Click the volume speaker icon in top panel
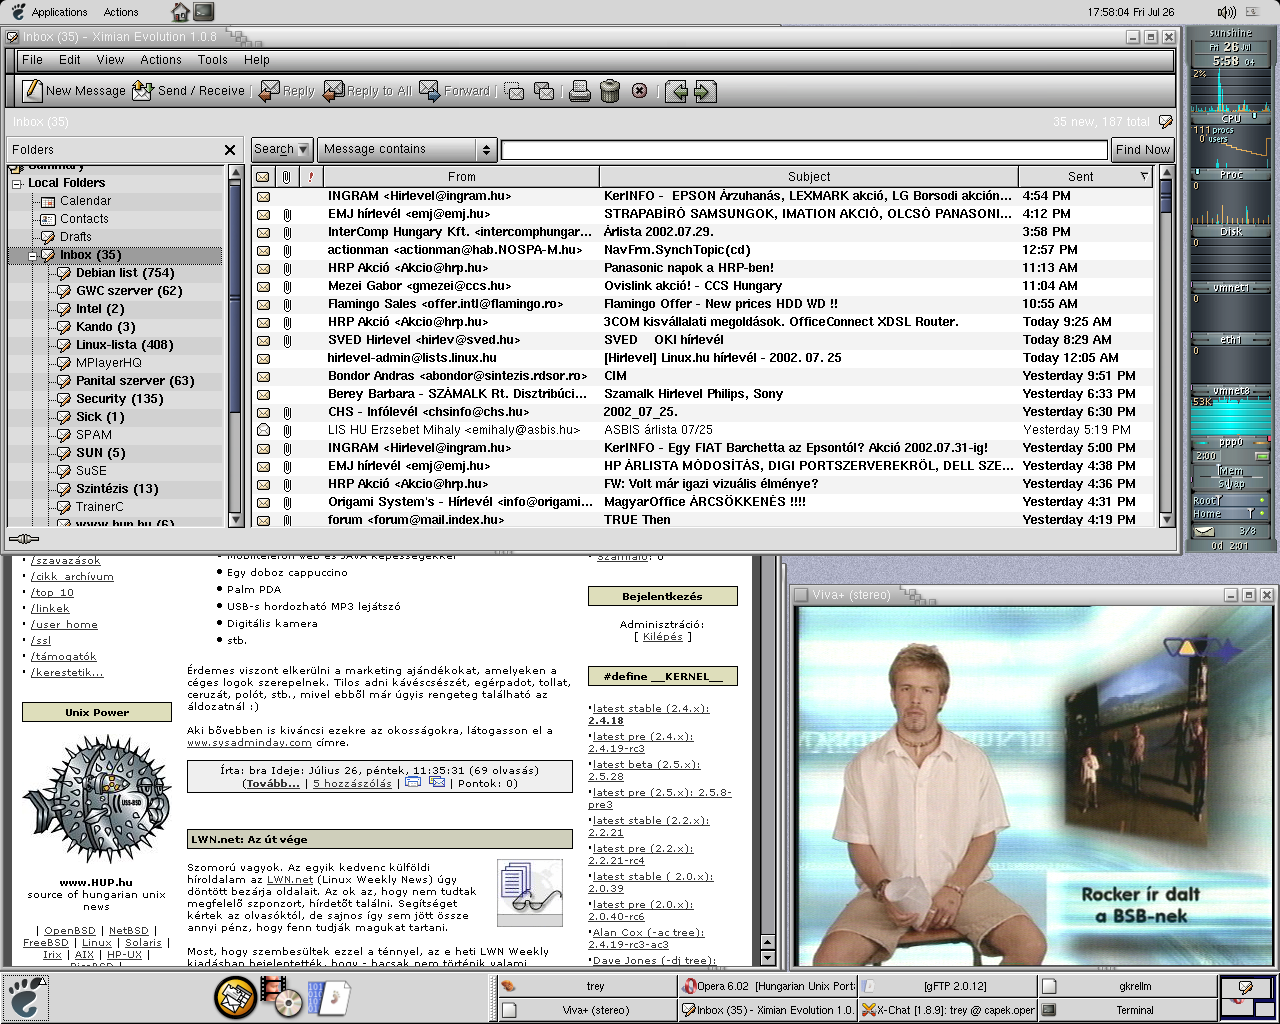Image resolution: width=1280 pixels, height=1024 pixels. (1227, 12)
